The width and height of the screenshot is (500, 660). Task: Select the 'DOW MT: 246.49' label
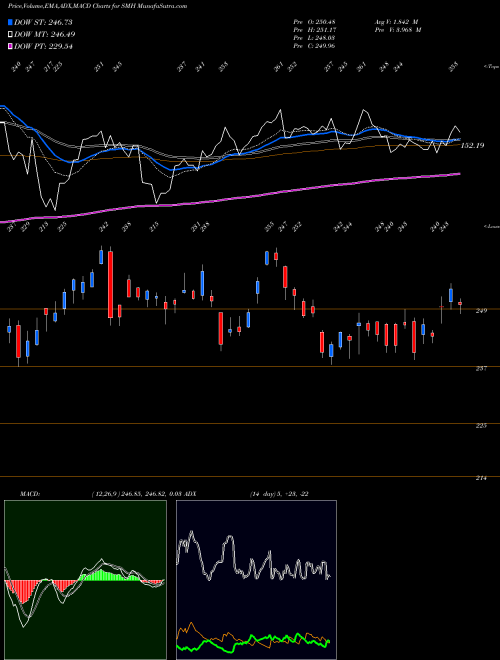point(45,34)
